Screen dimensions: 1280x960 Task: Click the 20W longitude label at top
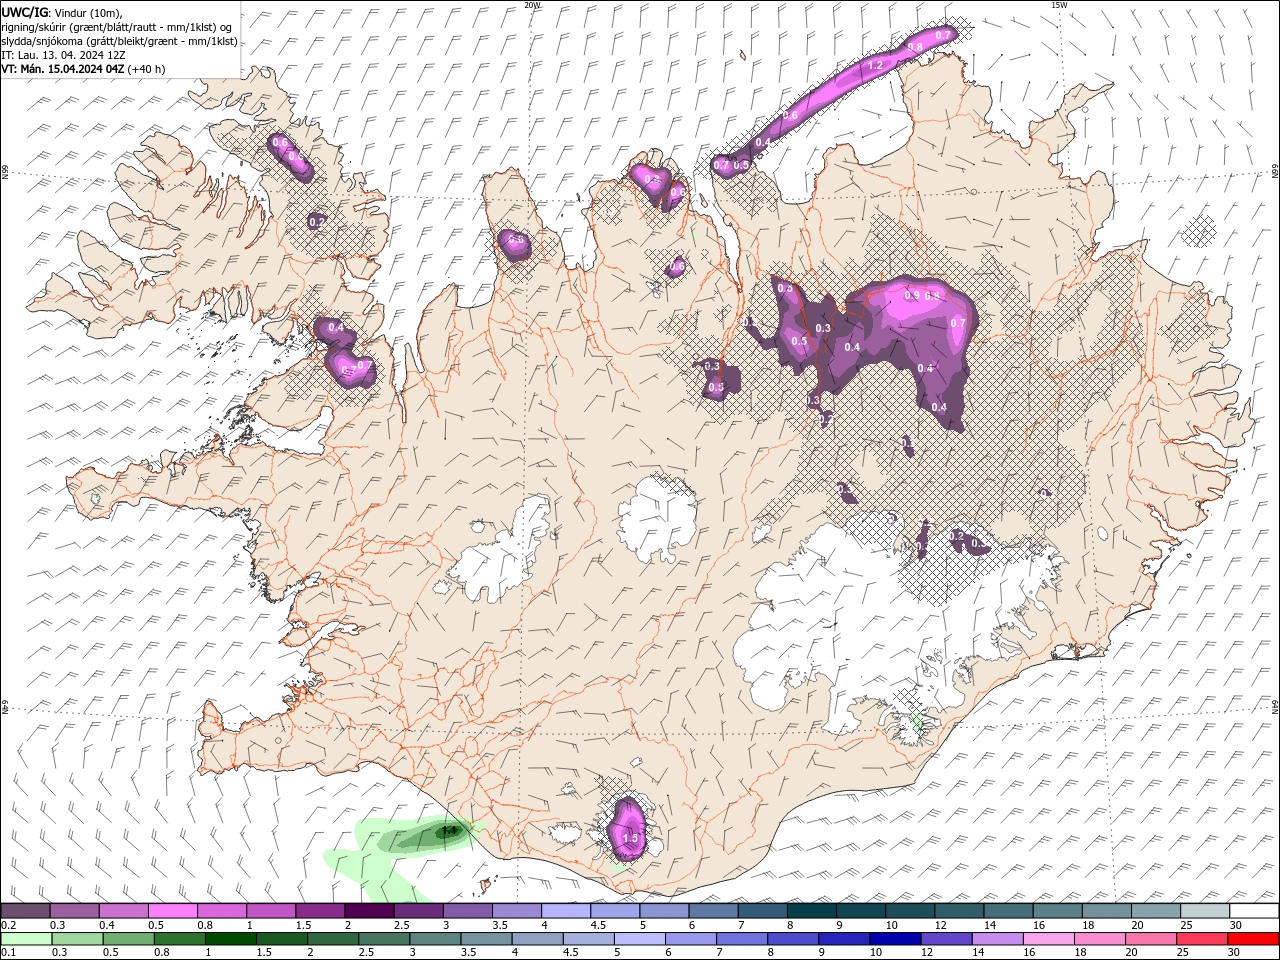click(x=532, y=4)
